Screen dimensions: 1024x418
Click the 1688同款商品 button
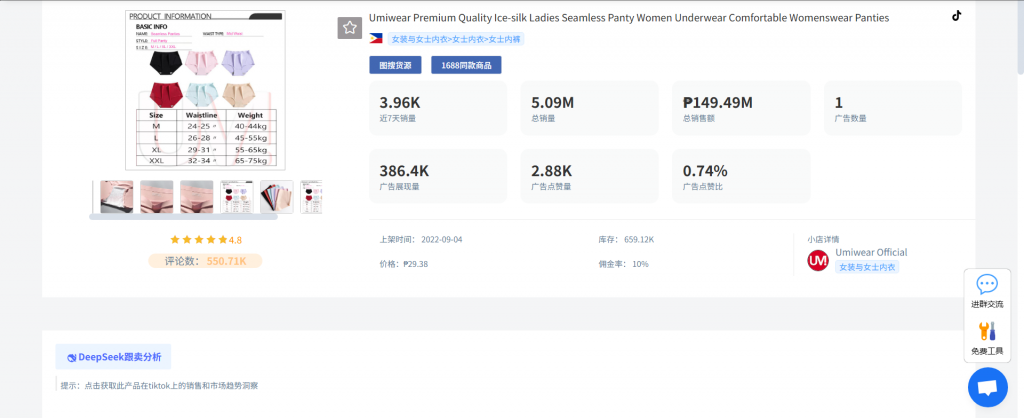click(x=466, y=65)
